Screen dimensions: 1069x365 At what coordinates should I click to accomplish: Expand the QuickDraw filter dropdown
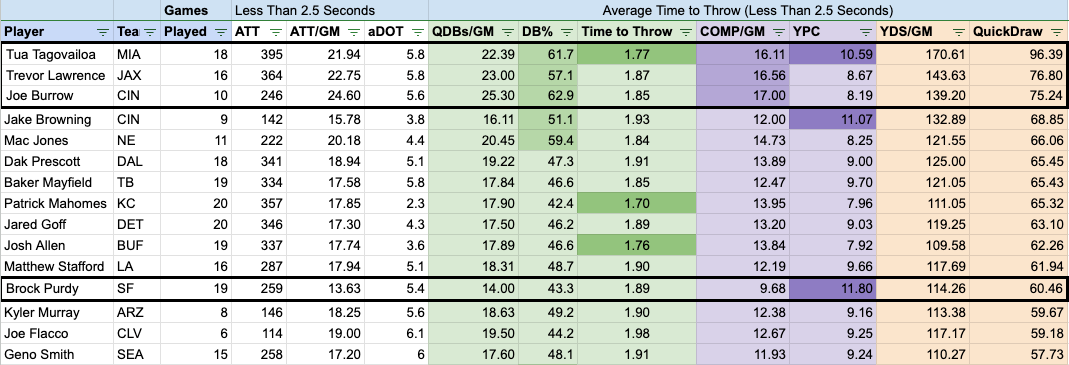click(x=1055, y=31)
